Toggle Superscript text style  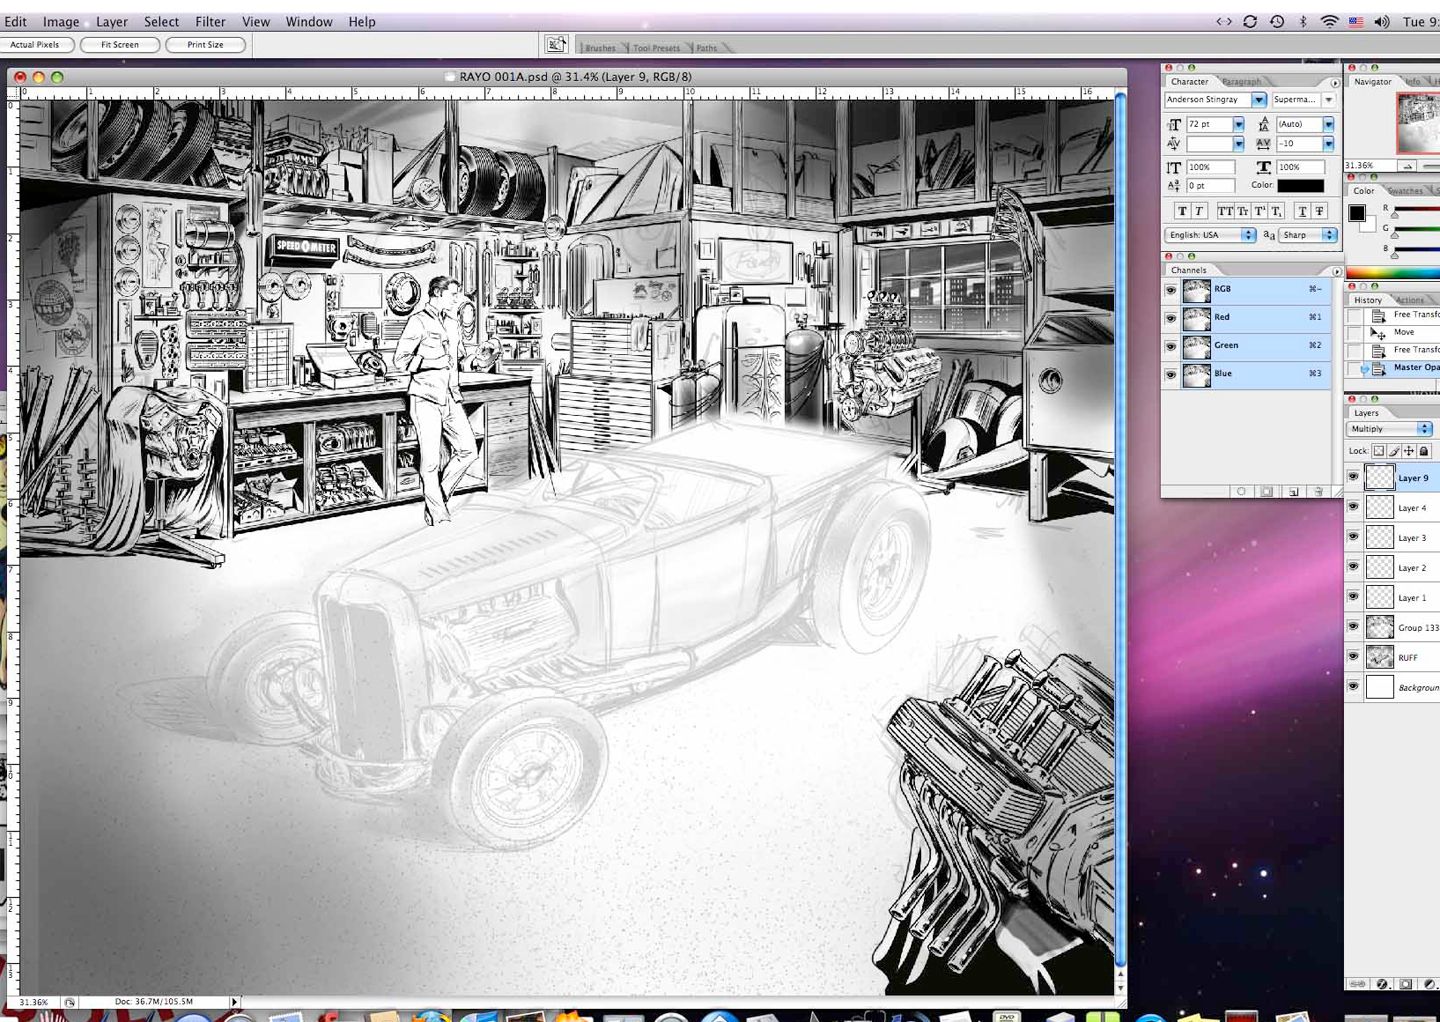tap(1259, 211)
